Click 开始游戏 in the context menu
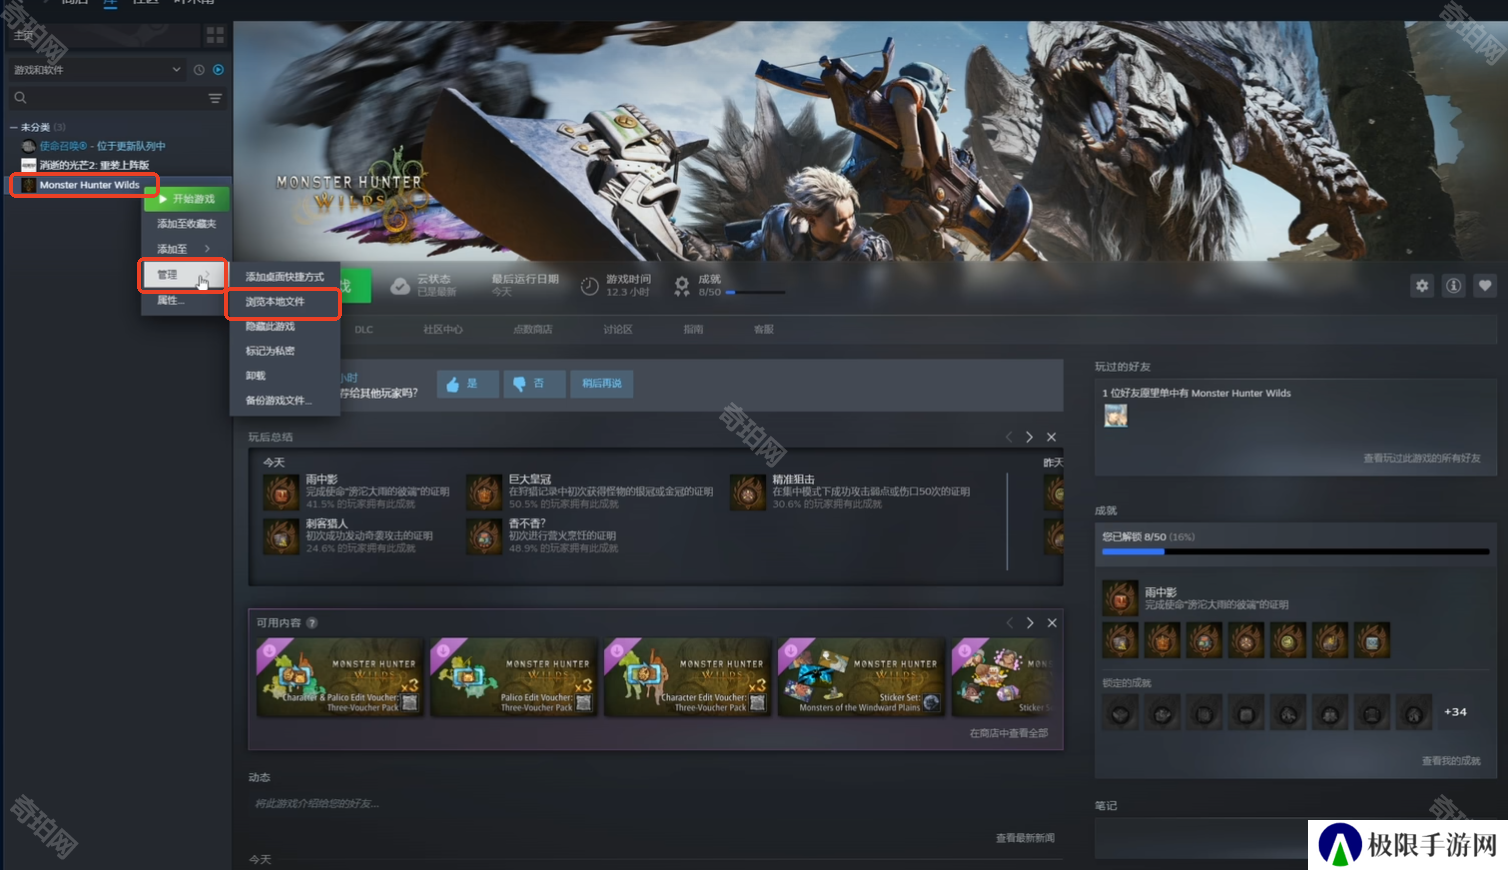This screenshot has height=870, width=1508. [x=187, y=199]
